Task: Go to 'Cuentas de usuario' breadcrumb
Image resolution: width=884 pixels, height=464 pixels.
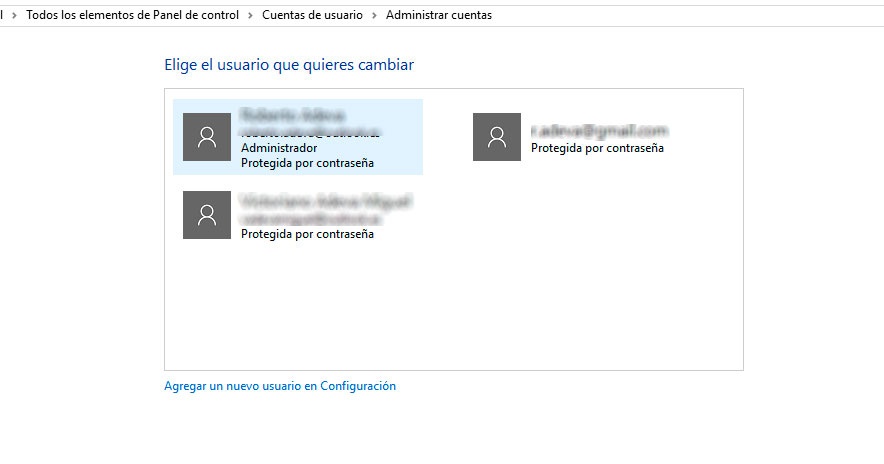Action: coord(312,15)
